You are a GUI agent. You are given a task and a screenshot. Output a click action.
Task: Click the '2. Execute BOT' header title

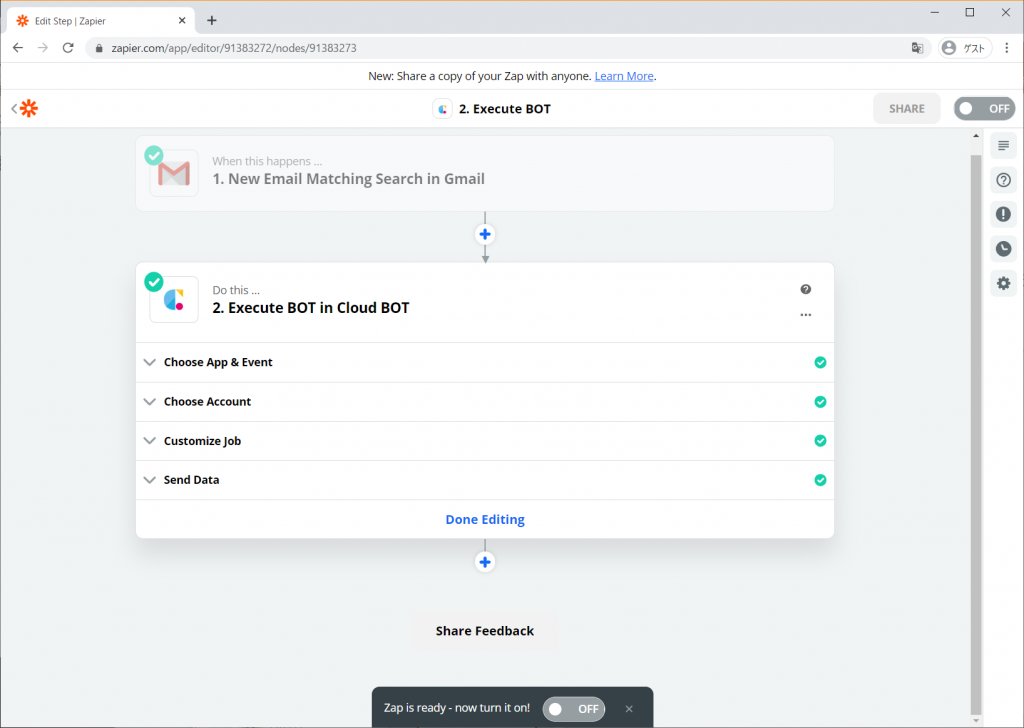[x=505, y=109]
